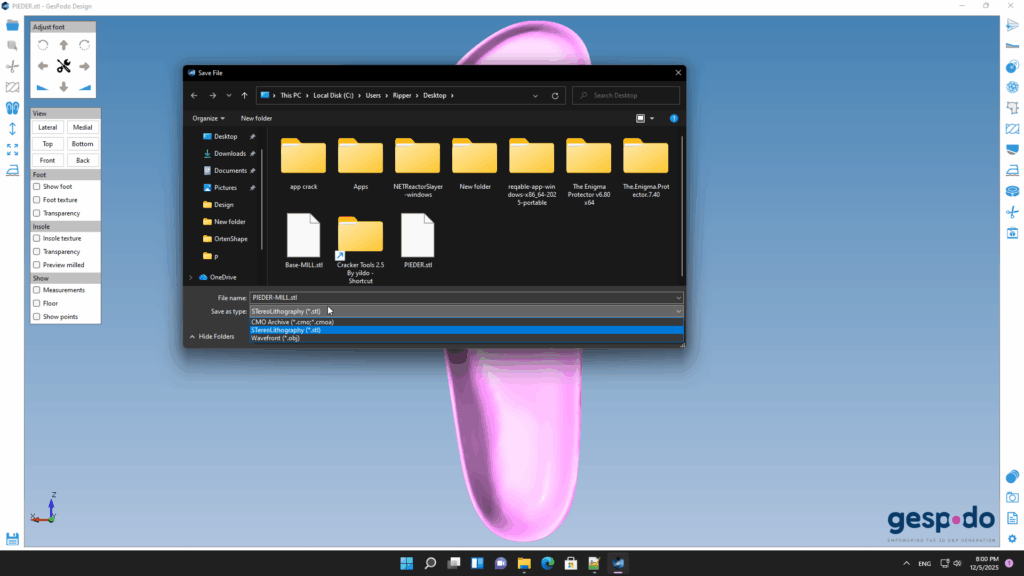Toggle the Floor checkbox

pos(37,303)
